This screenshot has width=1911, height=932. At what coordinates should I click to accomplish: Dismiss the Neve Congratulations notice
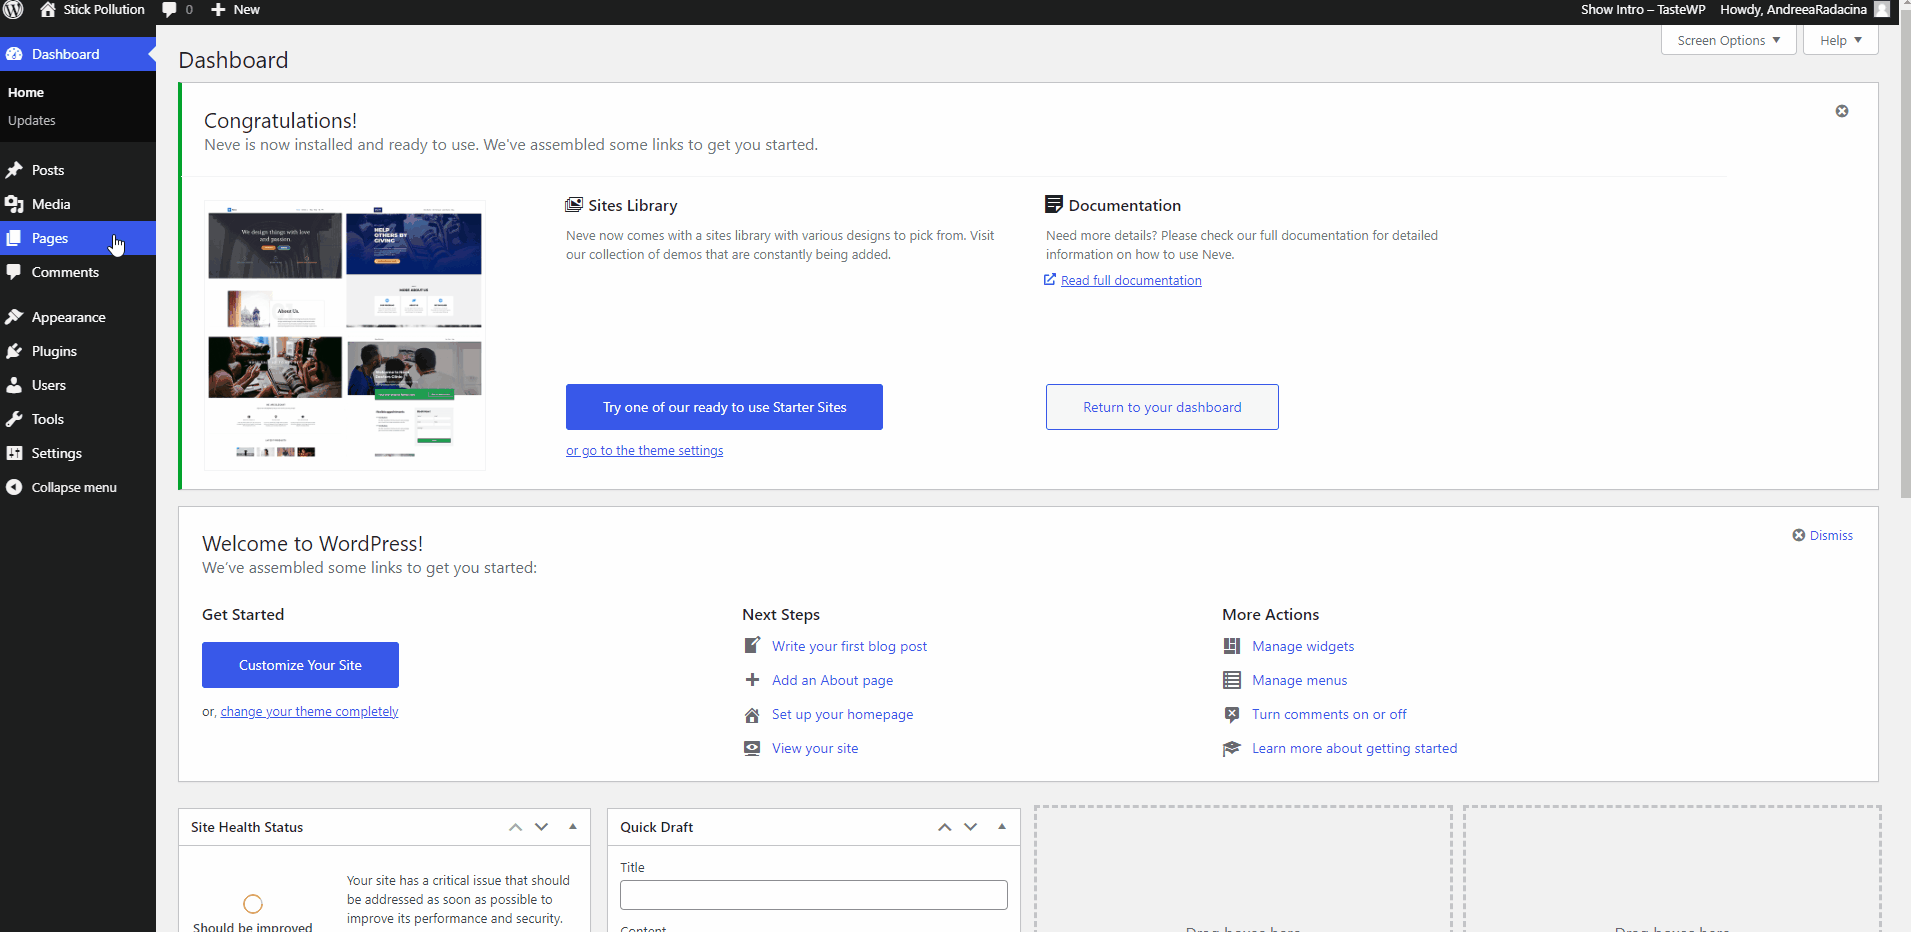pyautogui.click(x=1842, y=111)
